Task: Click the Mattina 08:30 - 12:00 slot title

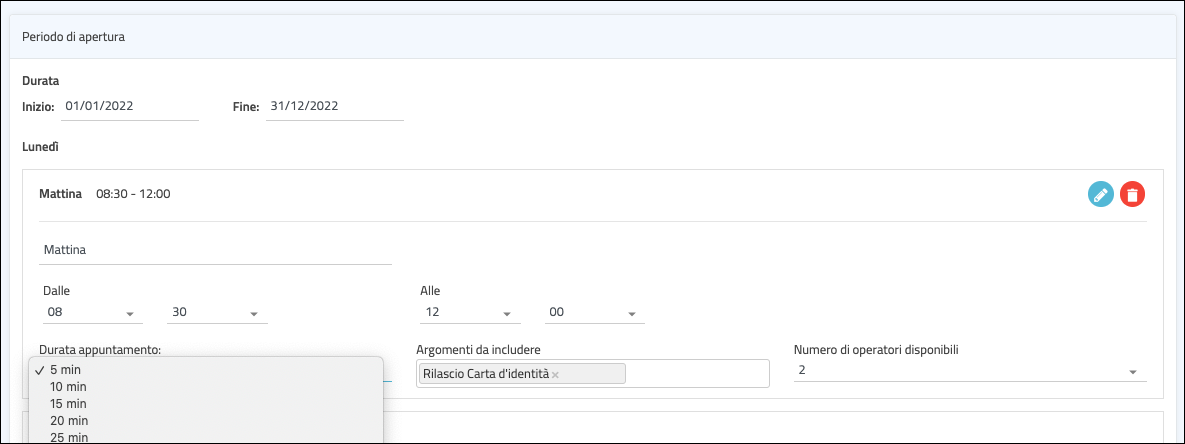Action: coord(105,194)
